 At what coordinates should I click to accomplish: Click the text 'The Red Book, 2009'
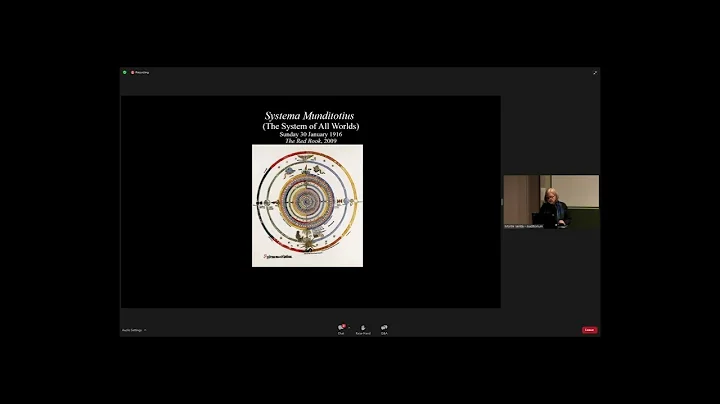click(311, 141)
